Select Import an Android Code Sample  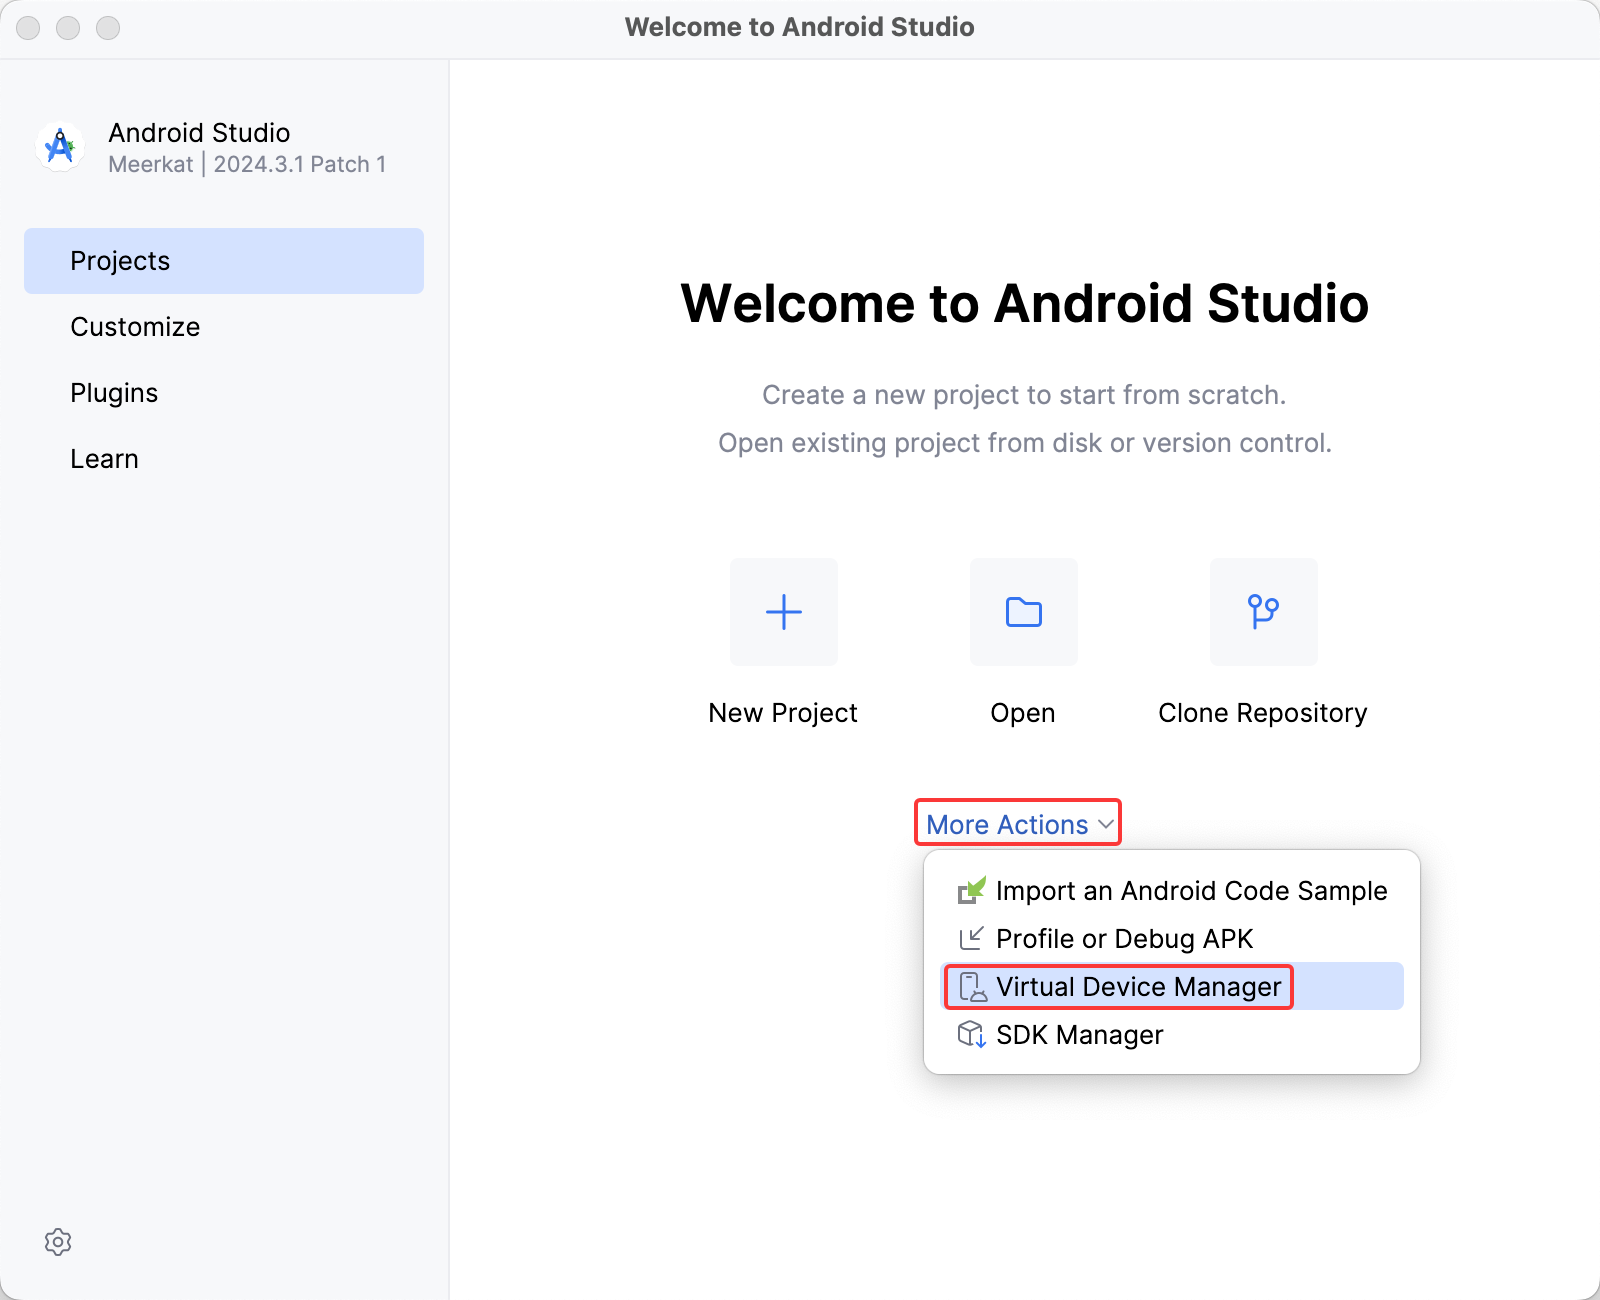click(1191, 891)
